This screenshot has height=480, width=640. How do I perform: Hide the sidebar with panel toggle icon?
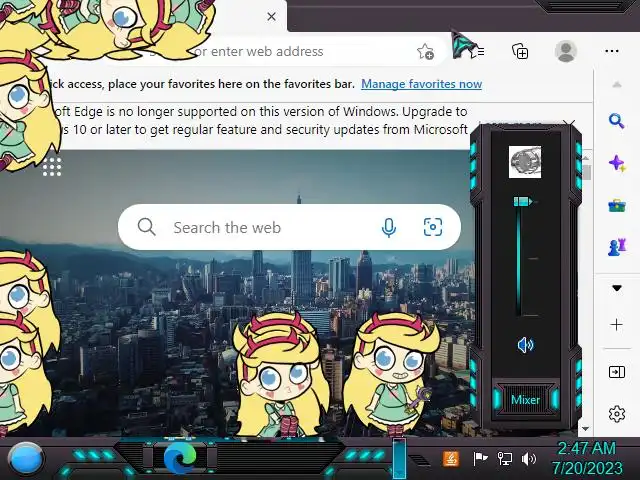[616, 372]
